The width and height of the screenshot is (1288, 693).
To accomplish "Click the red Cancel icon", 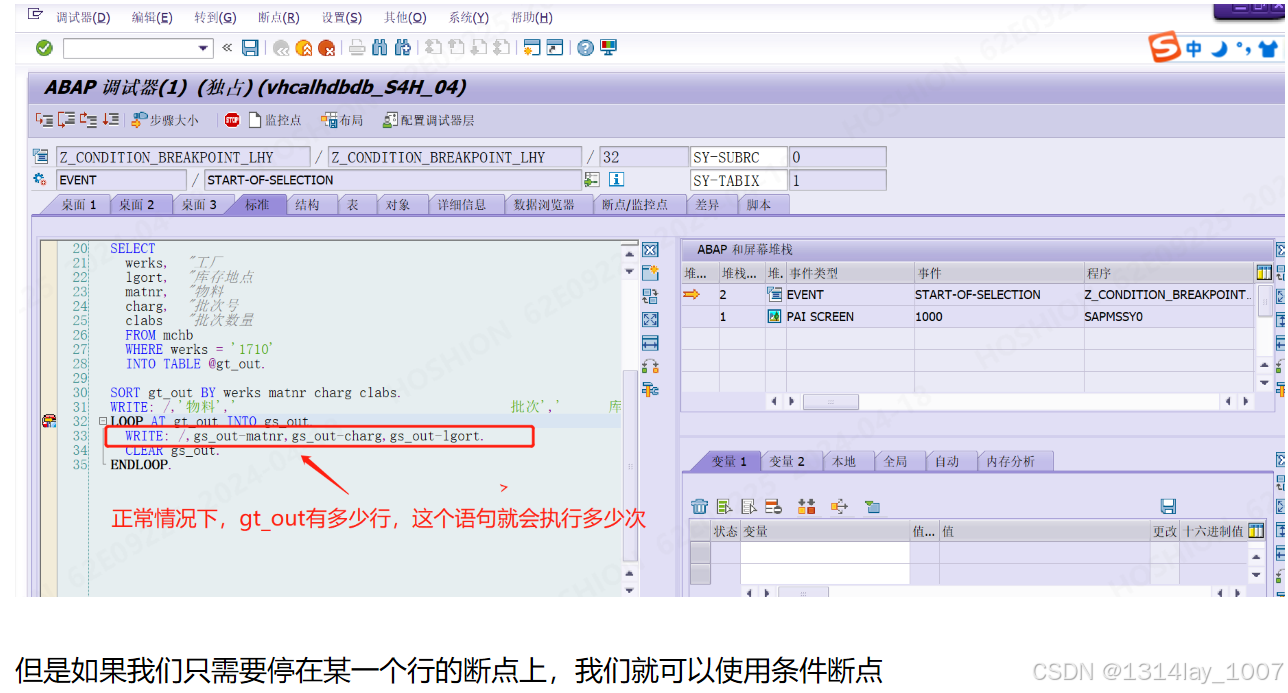I will pos(326,48).
